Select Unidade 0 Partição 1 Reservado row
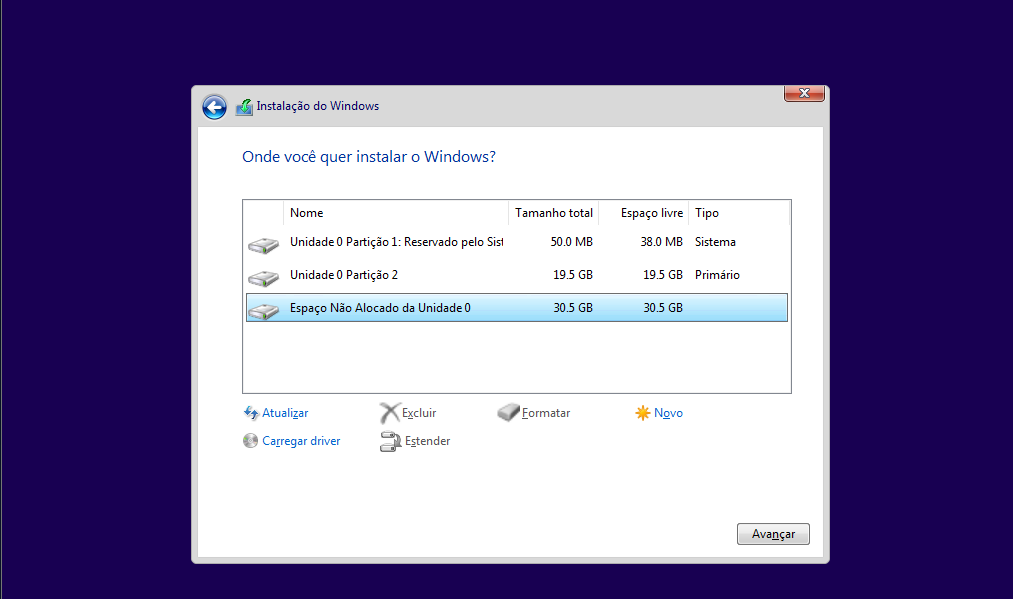 pos(517,242)
